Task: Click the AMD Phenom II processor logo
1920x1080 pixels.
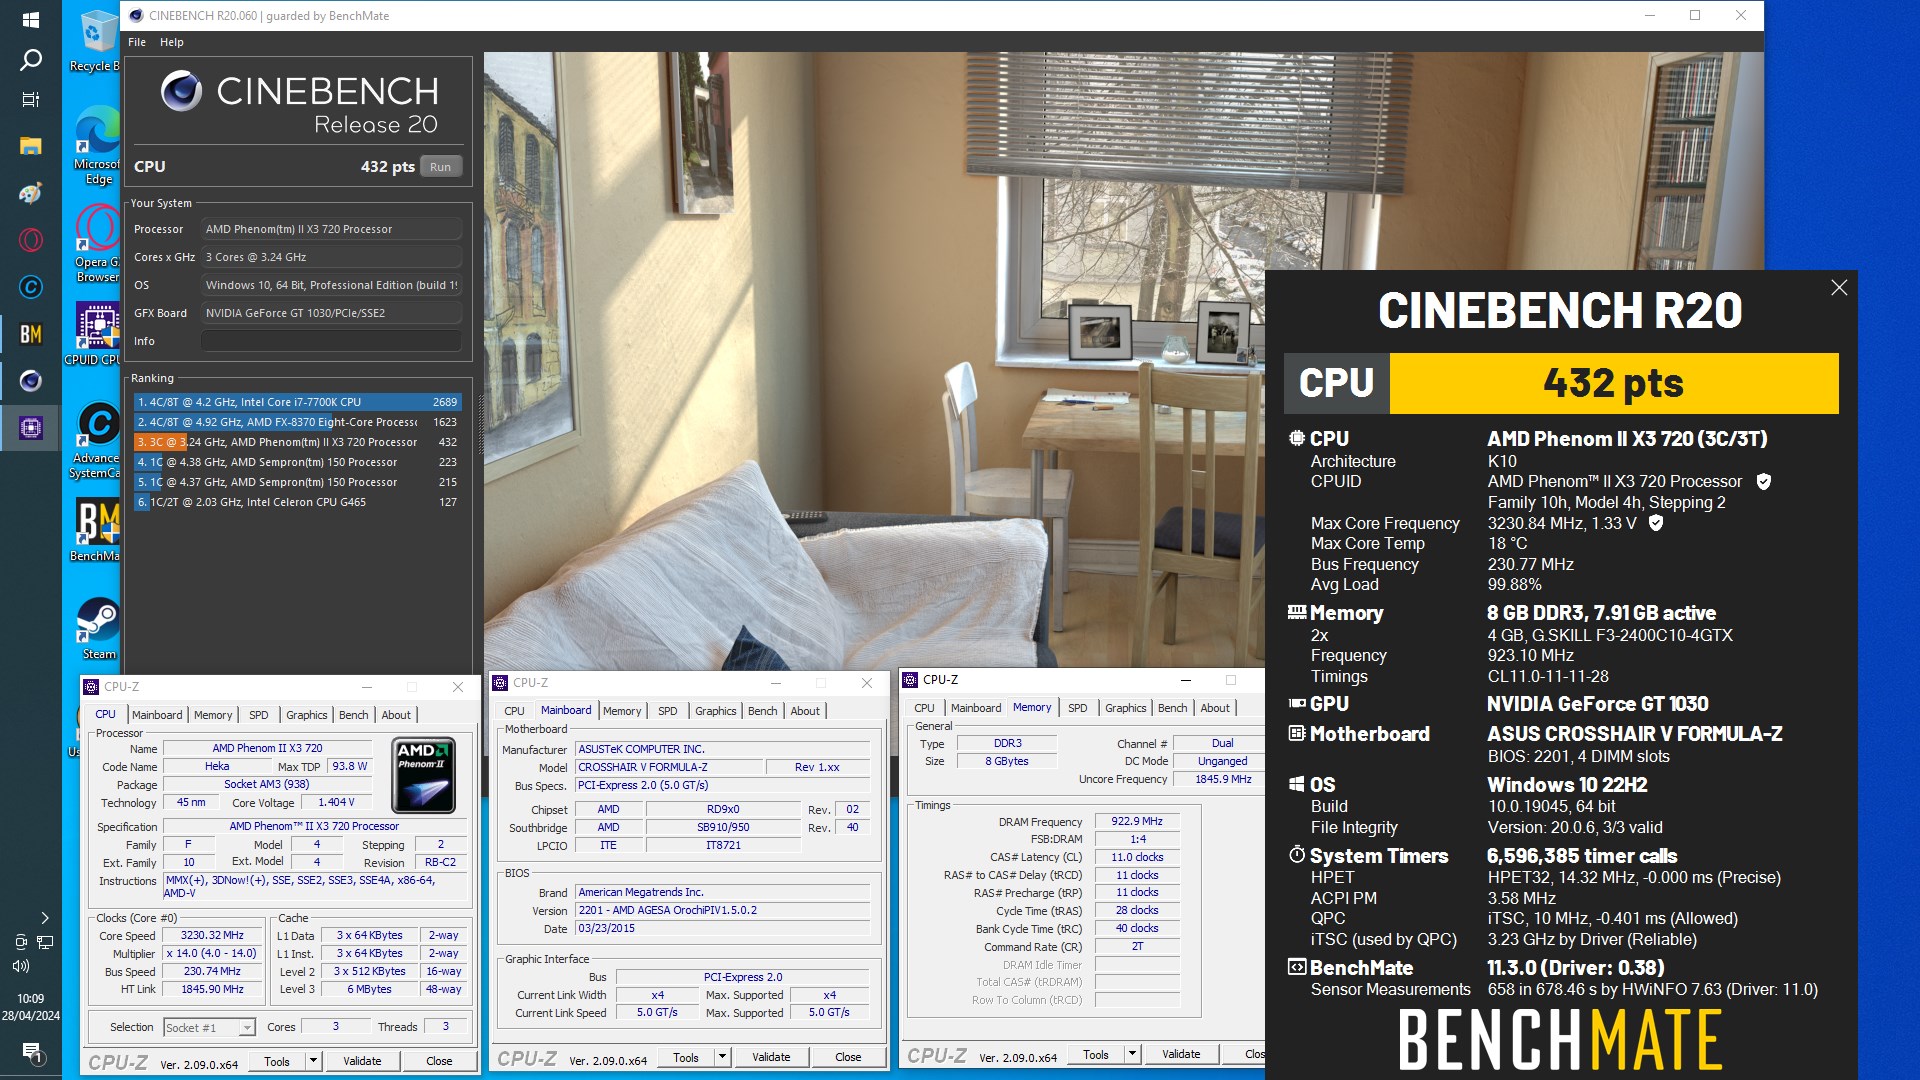Action: 424,775
